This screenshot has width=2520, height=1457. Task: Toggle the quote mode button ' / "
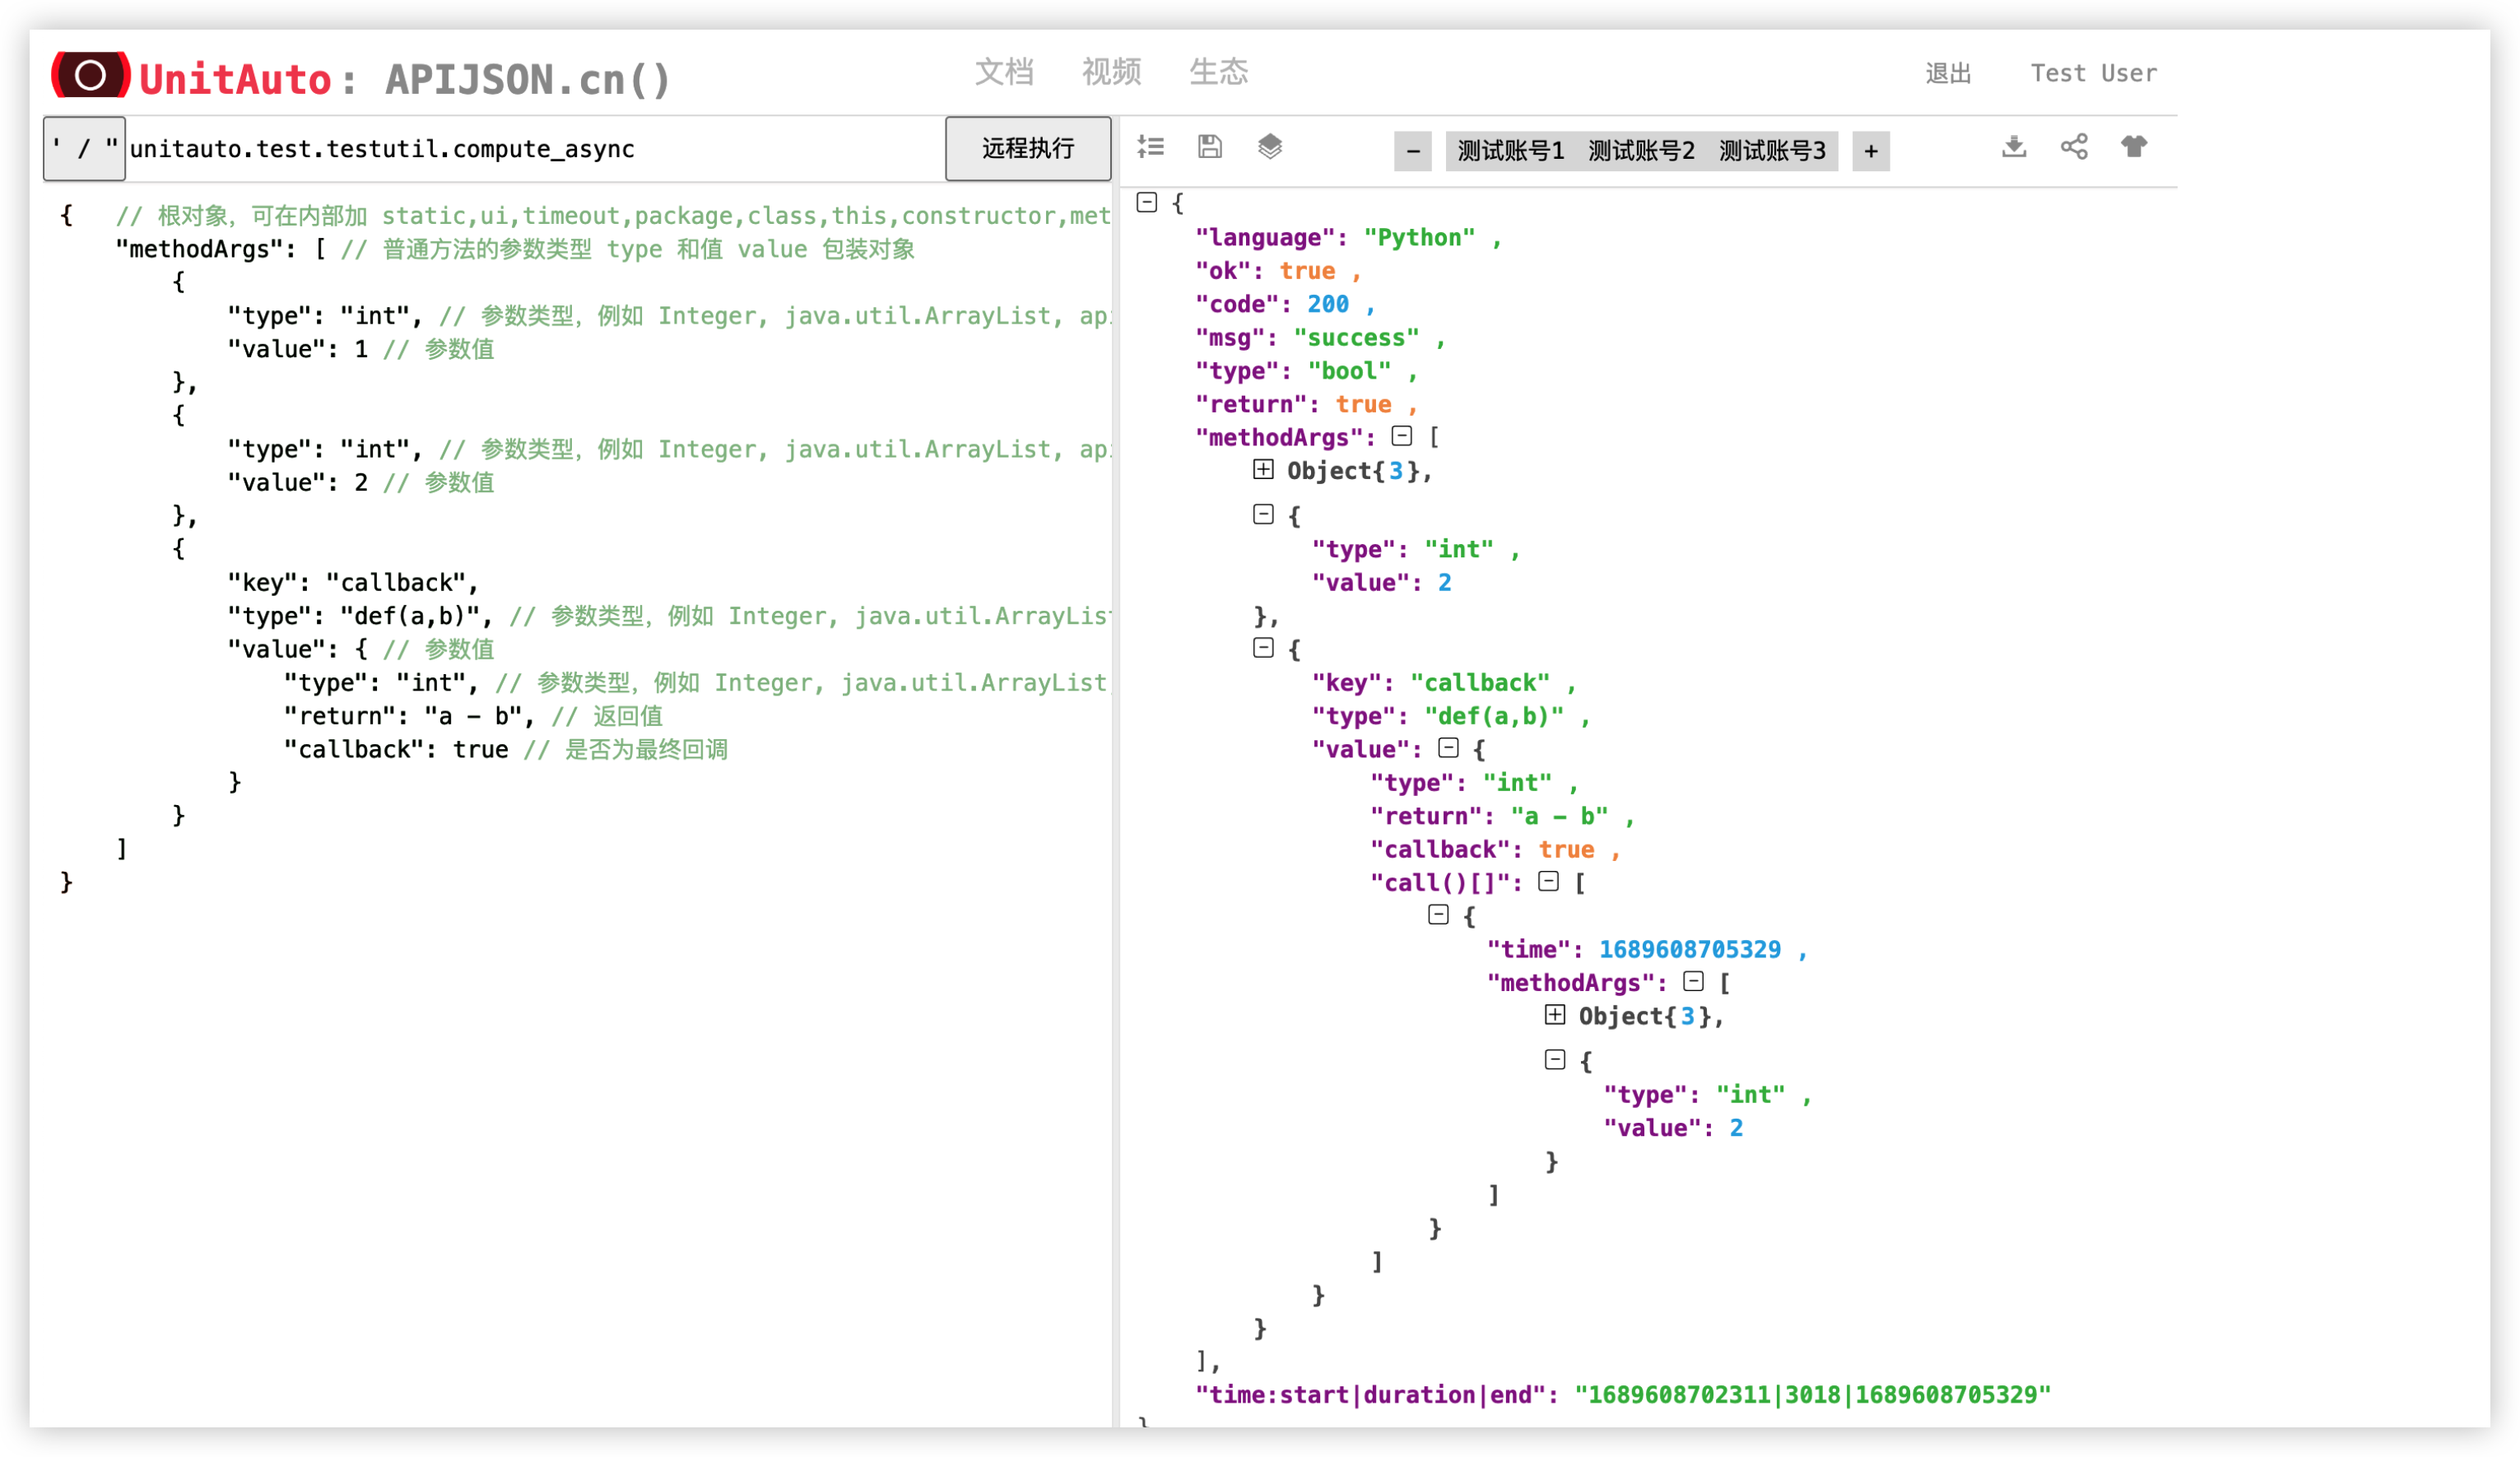tap(84, 147)
